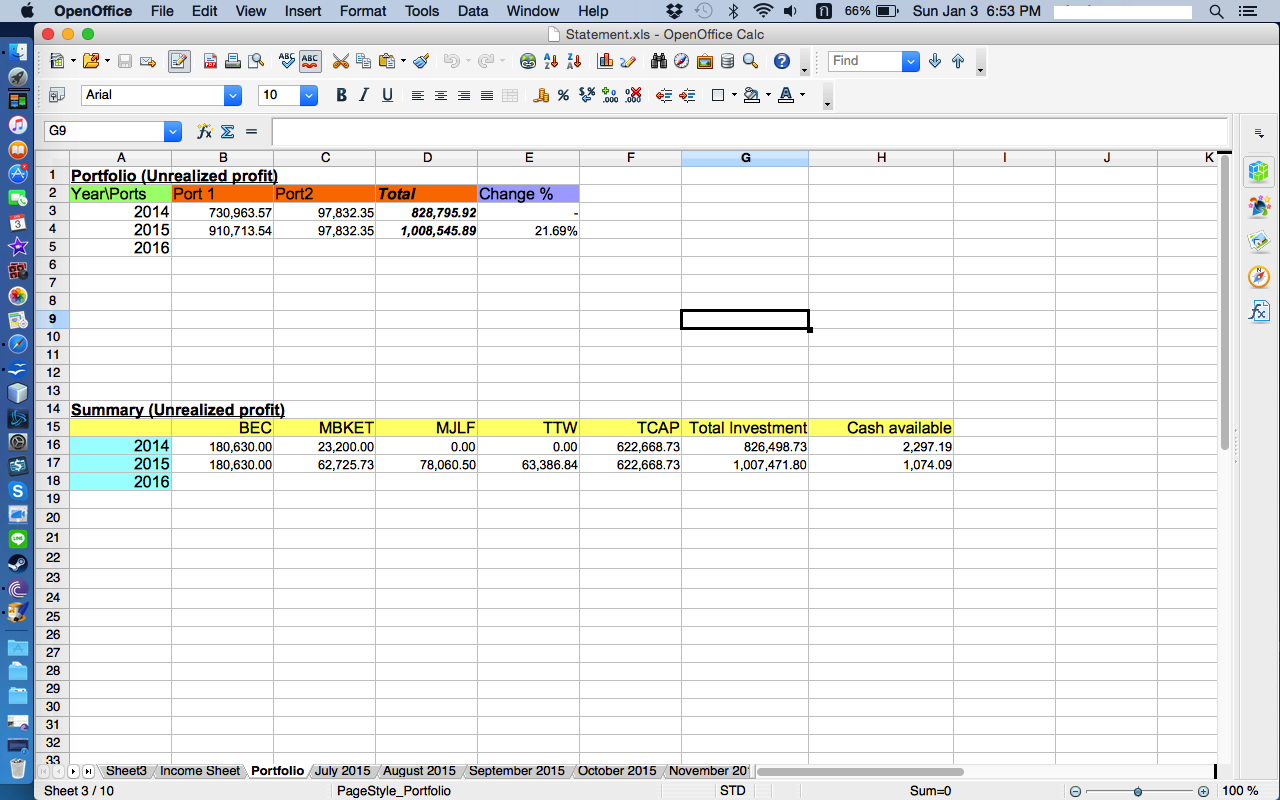Expand the Borders options arrow
1280x800 pixels.
[734, 95]
